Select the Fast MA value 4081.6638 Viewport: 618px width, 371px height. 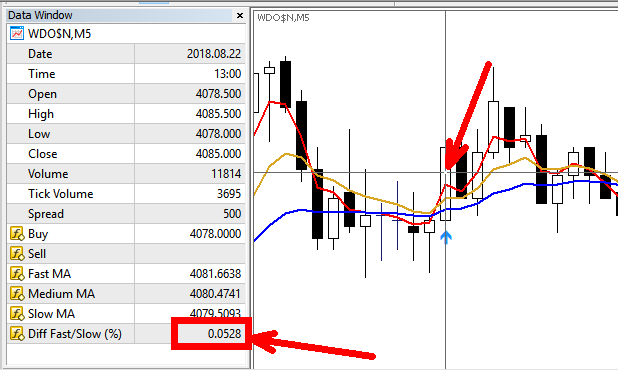coord(216,274)
